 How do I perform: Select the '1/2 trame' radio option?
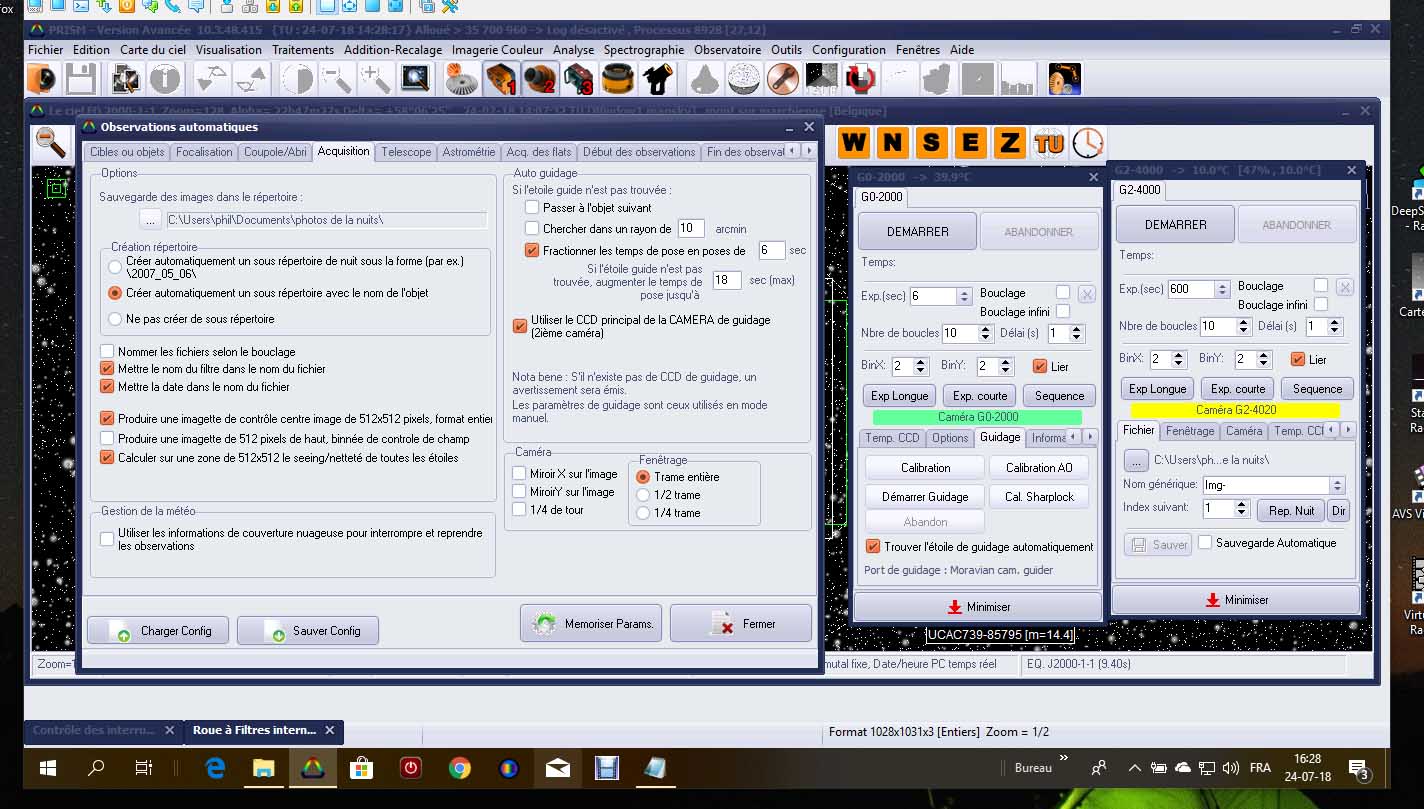(643, 495)
